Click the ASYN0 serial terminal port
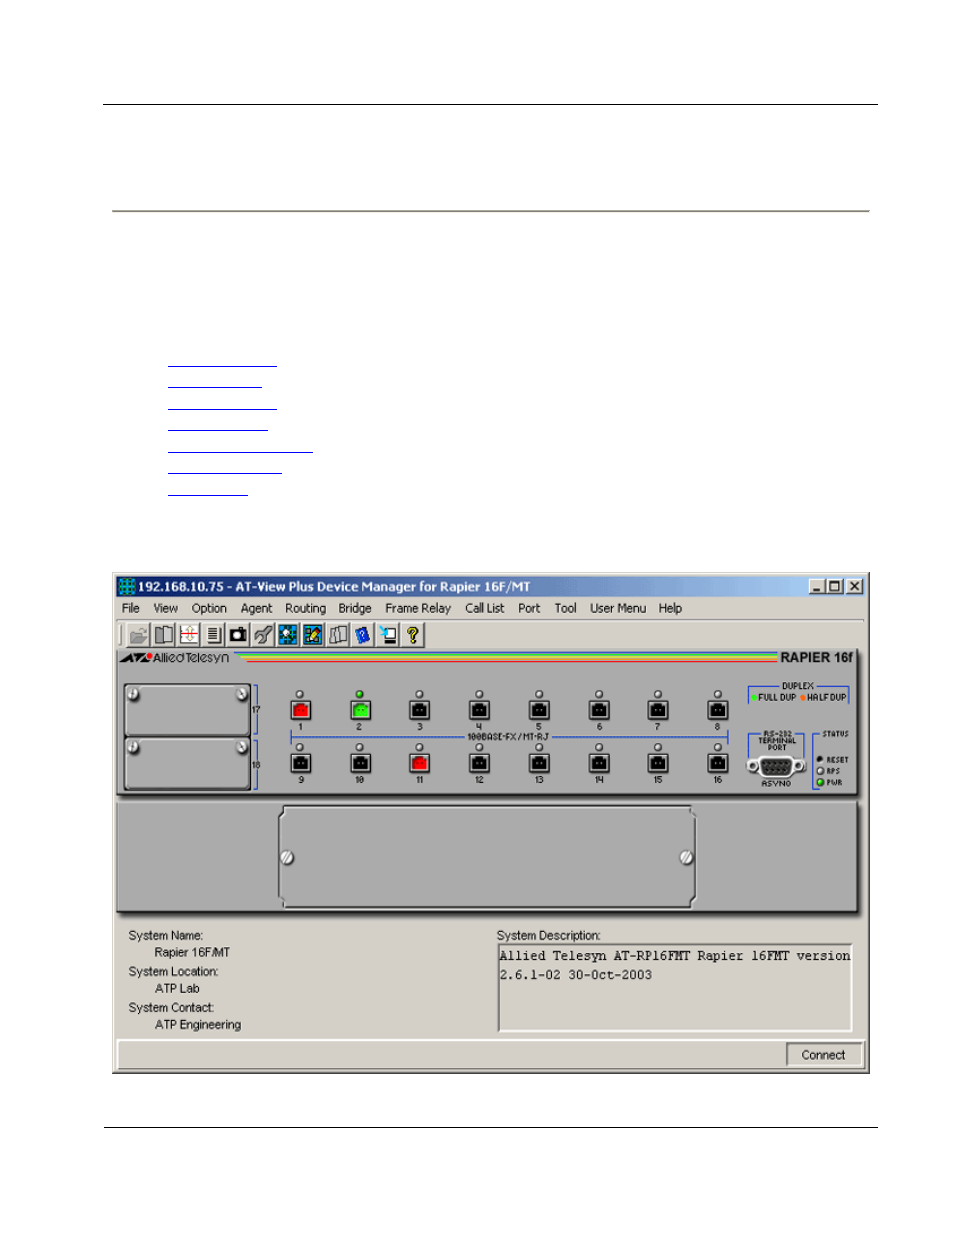Image resolution: width=954 pixels, height=1235 pixels. point(776,767)
